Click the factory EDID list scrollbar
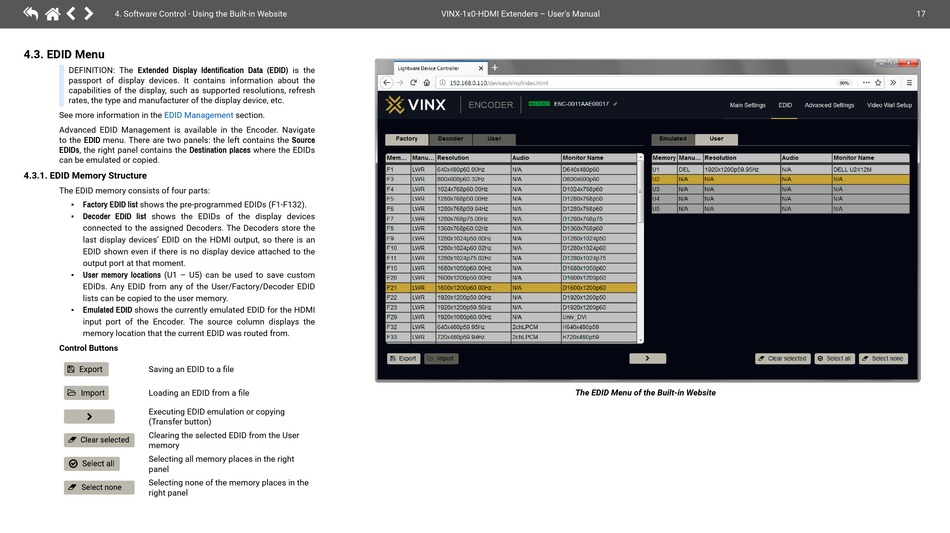This screenshot has height=533, width=950. [640, 193]
